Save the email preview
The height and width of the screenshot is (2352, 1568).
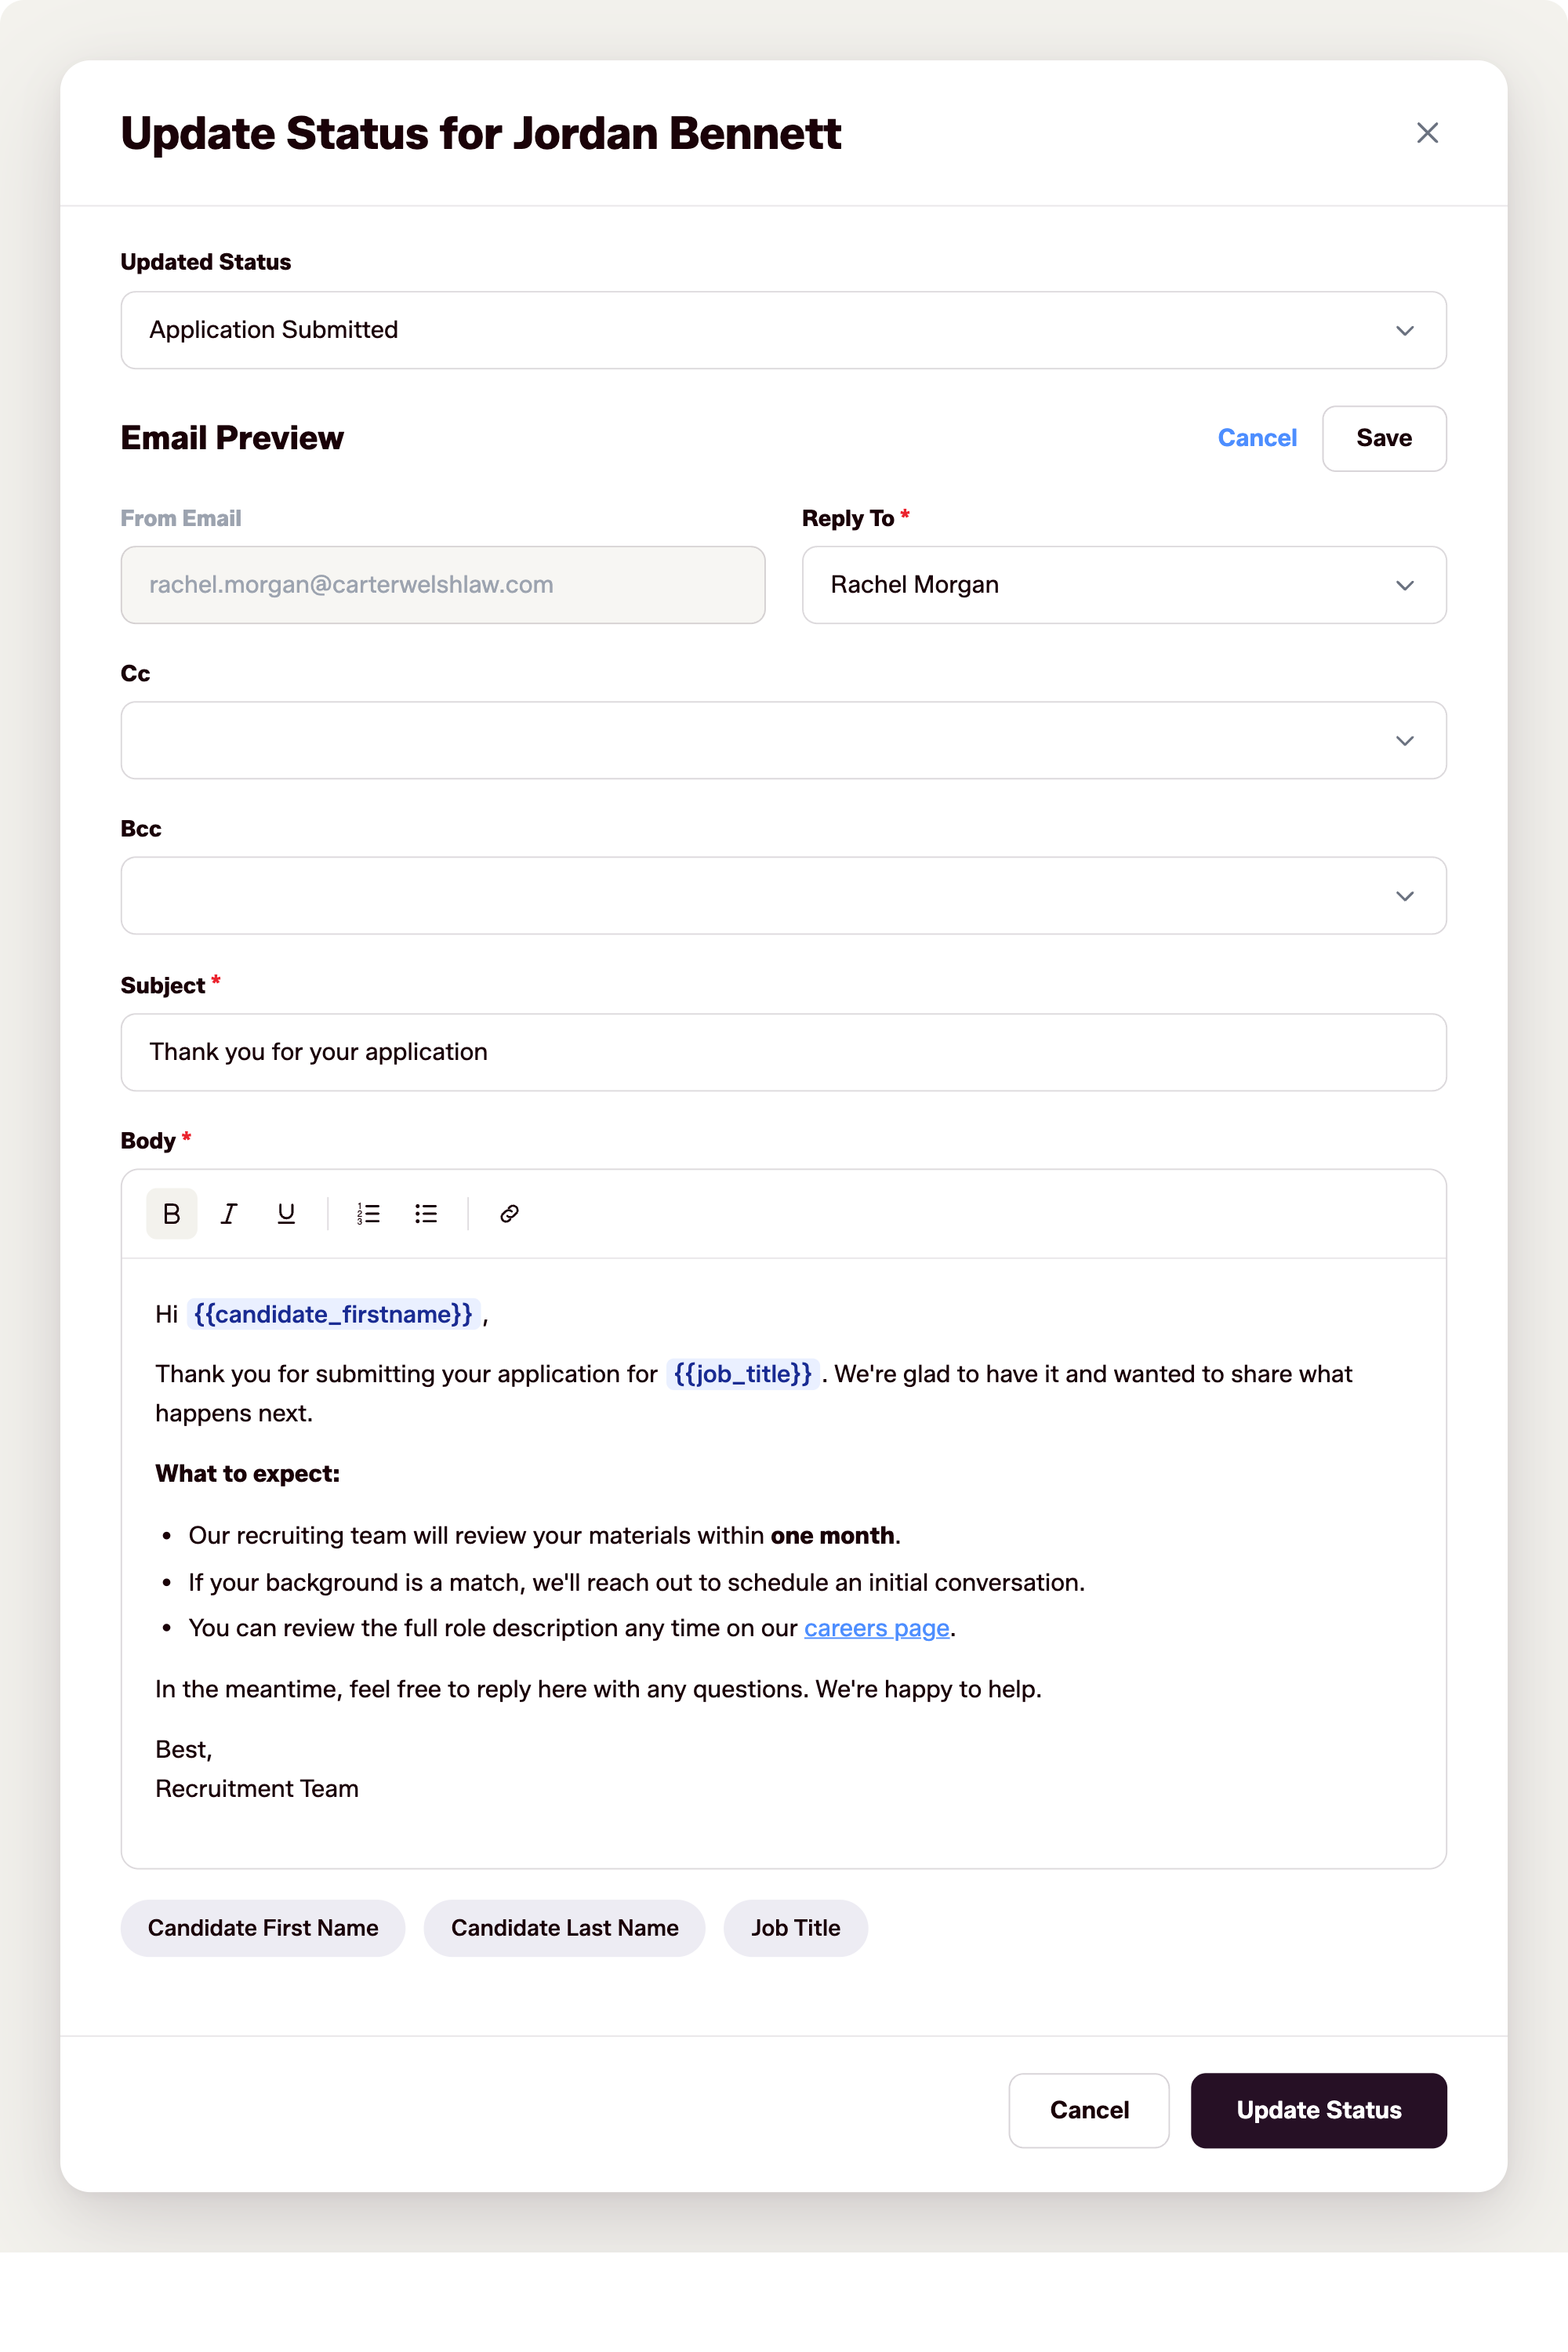pos(1384,438)
